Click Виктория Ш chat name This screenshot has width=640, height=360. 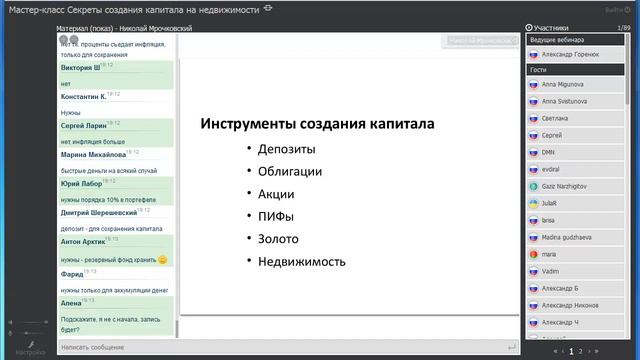tap(80, 68)
